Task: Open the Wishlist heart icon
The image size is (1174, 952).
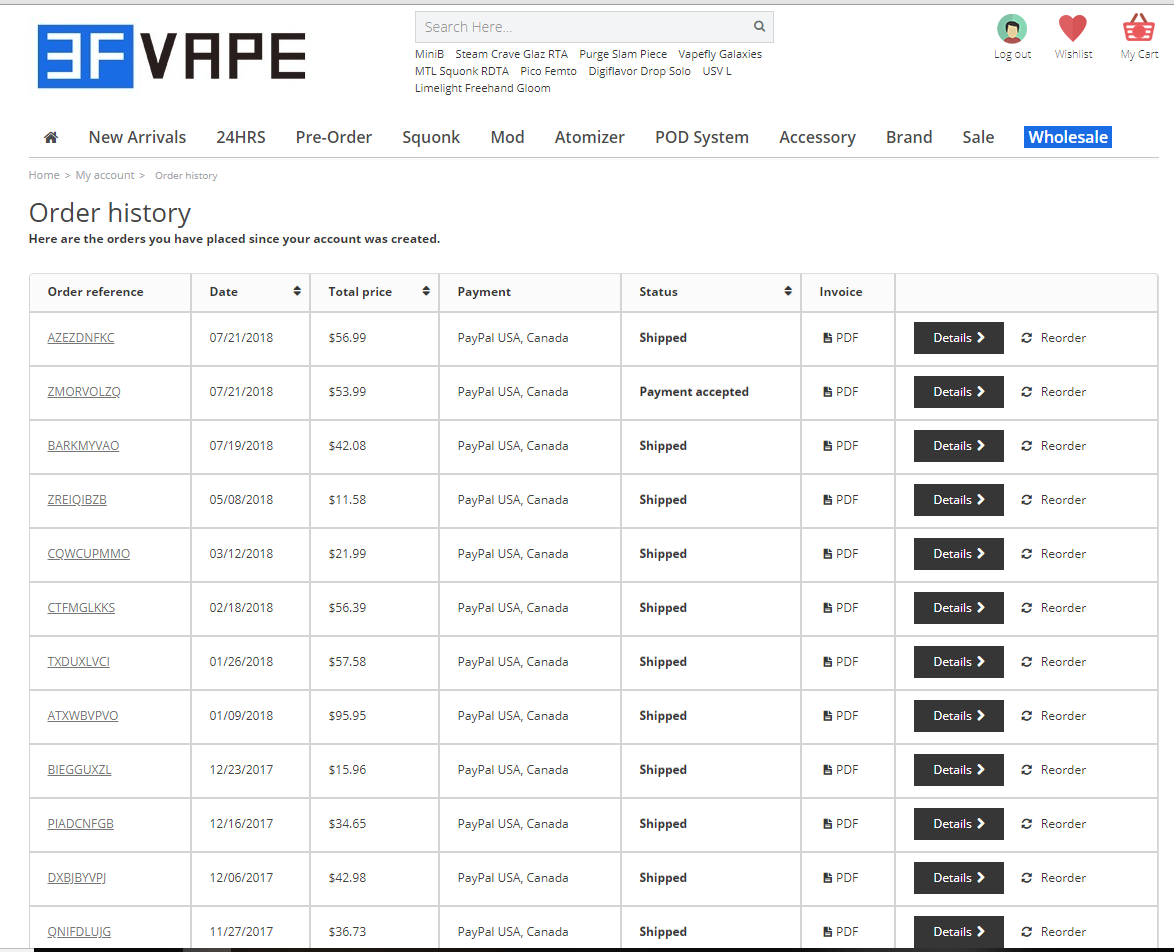Action: 1073,29
